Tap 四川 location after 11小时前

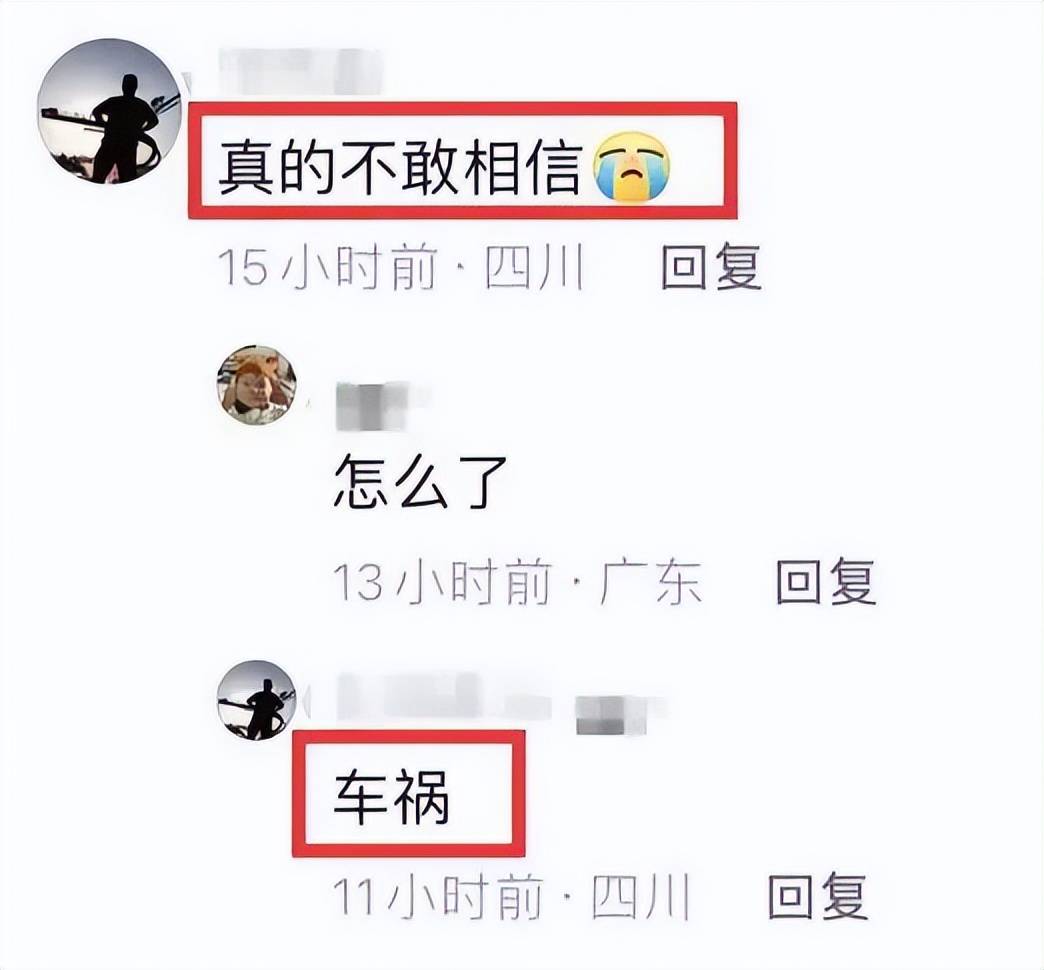click(x=641, y=897)
